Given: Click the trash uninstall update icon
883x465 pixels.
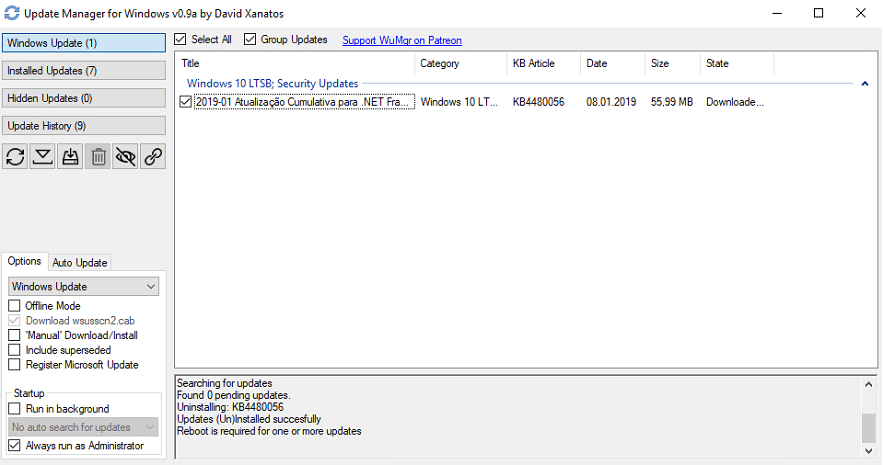Looking at the screenshot, I should point(98,157).
